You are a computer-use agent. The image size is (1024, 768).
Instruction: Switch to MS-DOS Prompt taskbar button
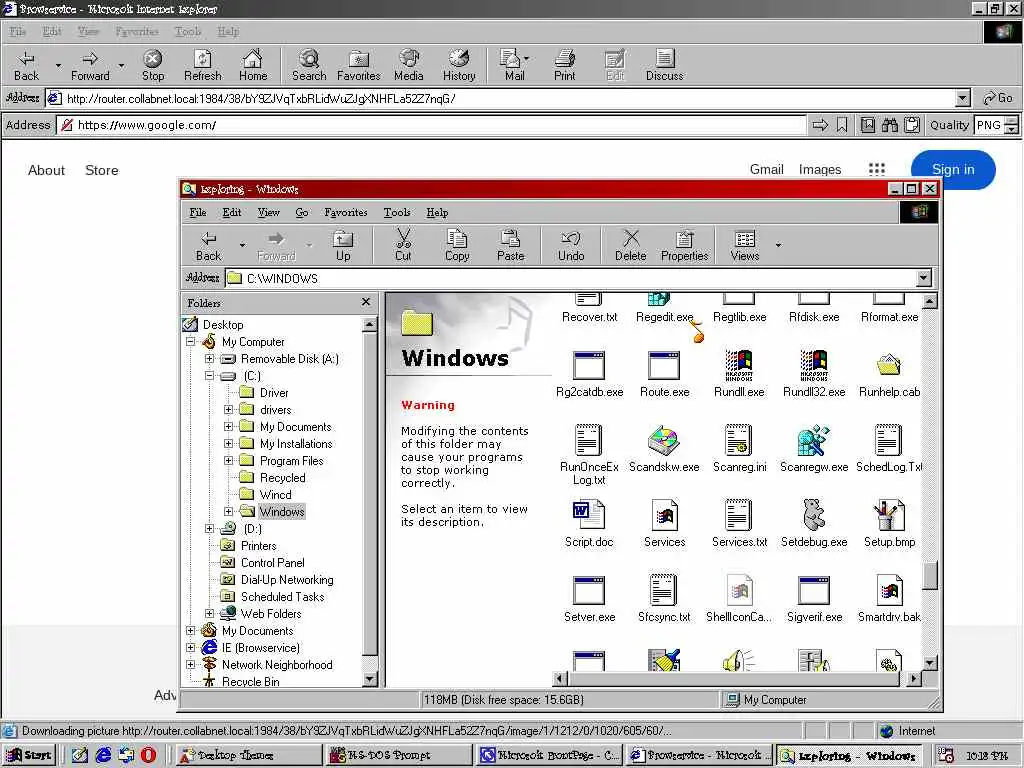pyautogui.click(x=398, y=755)
